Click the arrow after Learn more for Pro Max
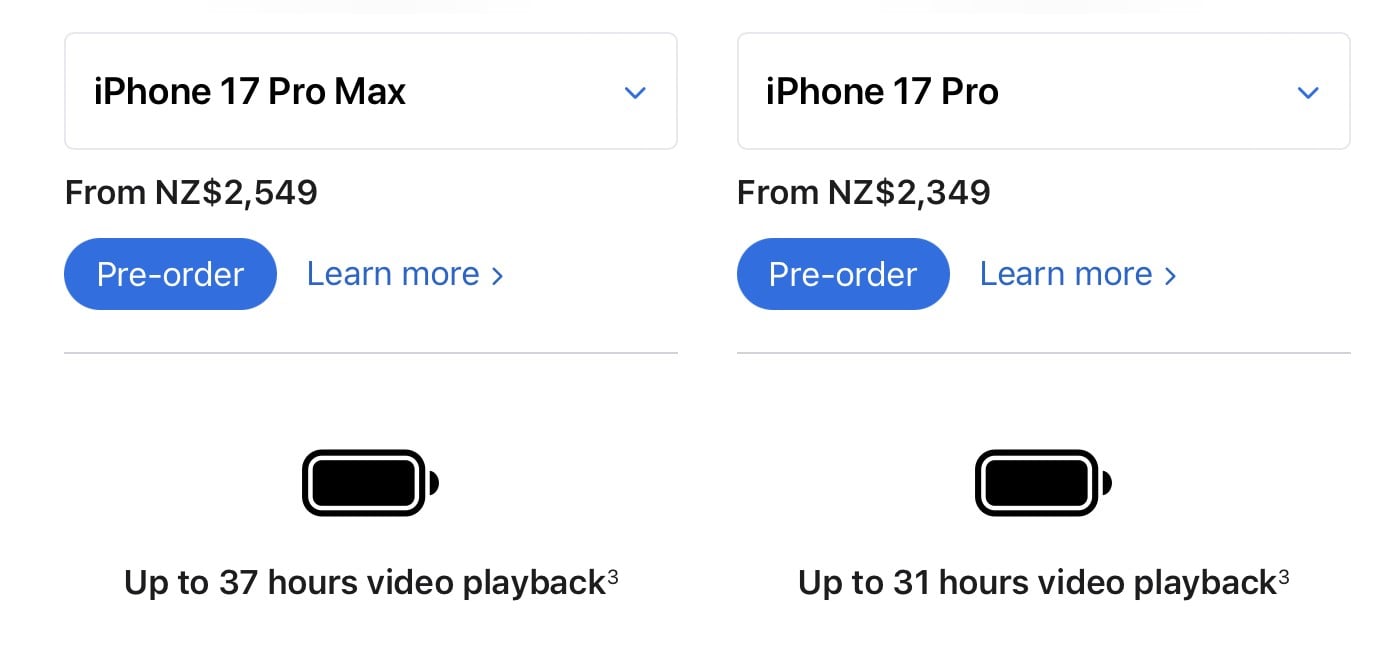Screen dimensions: 1394x646 click(497, 275)
